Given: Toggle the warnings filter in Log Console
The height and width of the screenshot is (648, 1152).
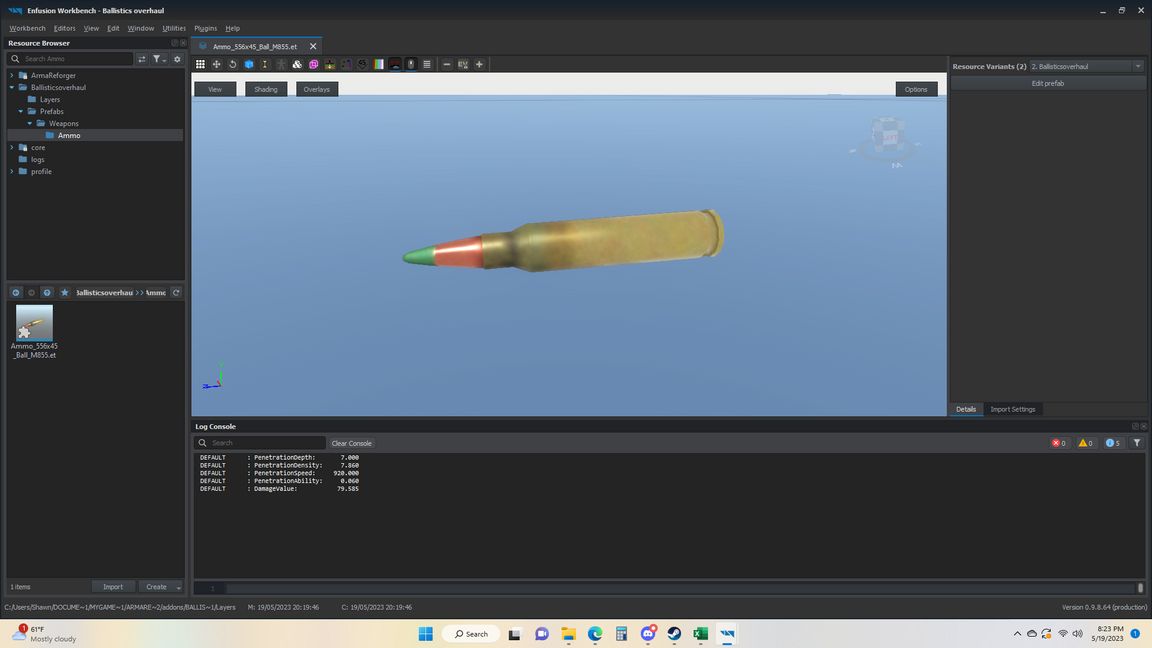Looking at the screenshot, I should [x=1085, y=443].
